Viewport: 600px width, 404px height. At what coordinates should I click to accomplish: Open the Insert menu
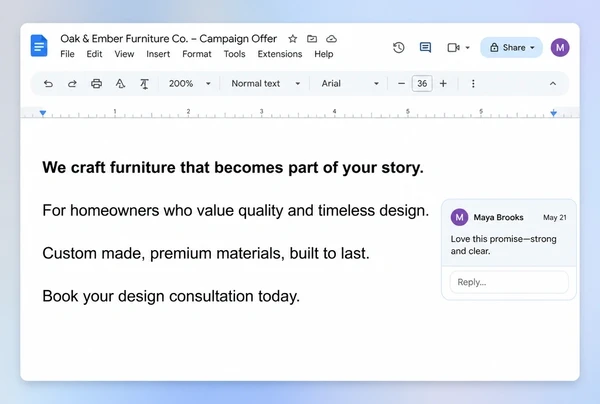click(158, 54)
